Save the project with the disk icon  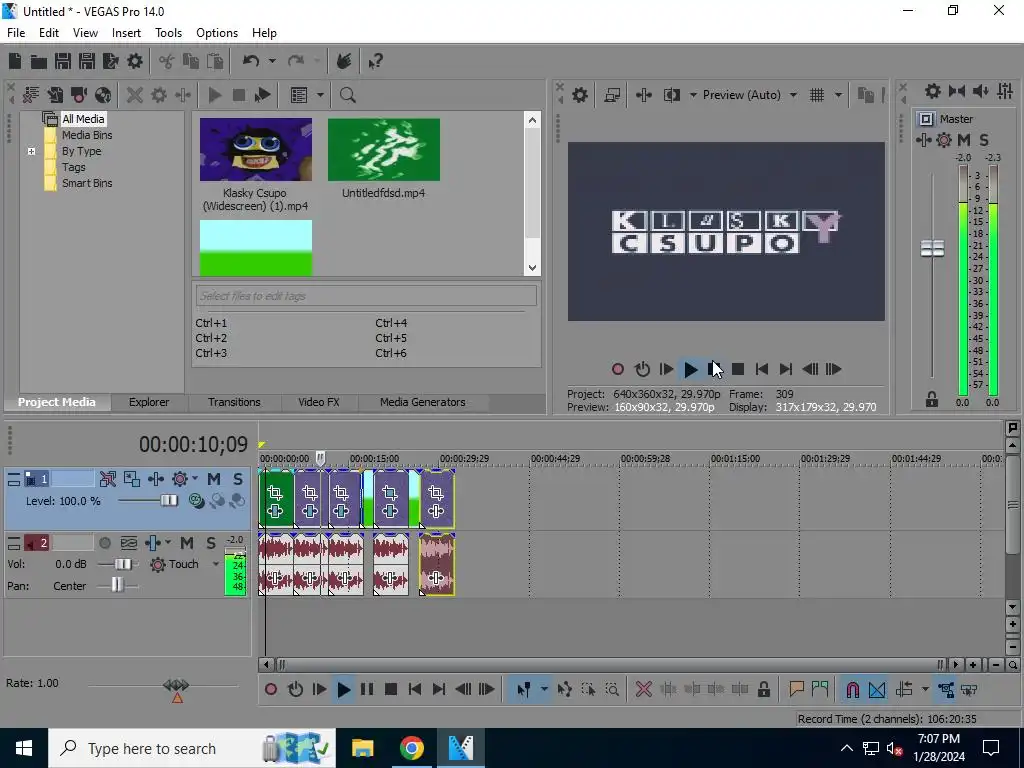(63, 61)
